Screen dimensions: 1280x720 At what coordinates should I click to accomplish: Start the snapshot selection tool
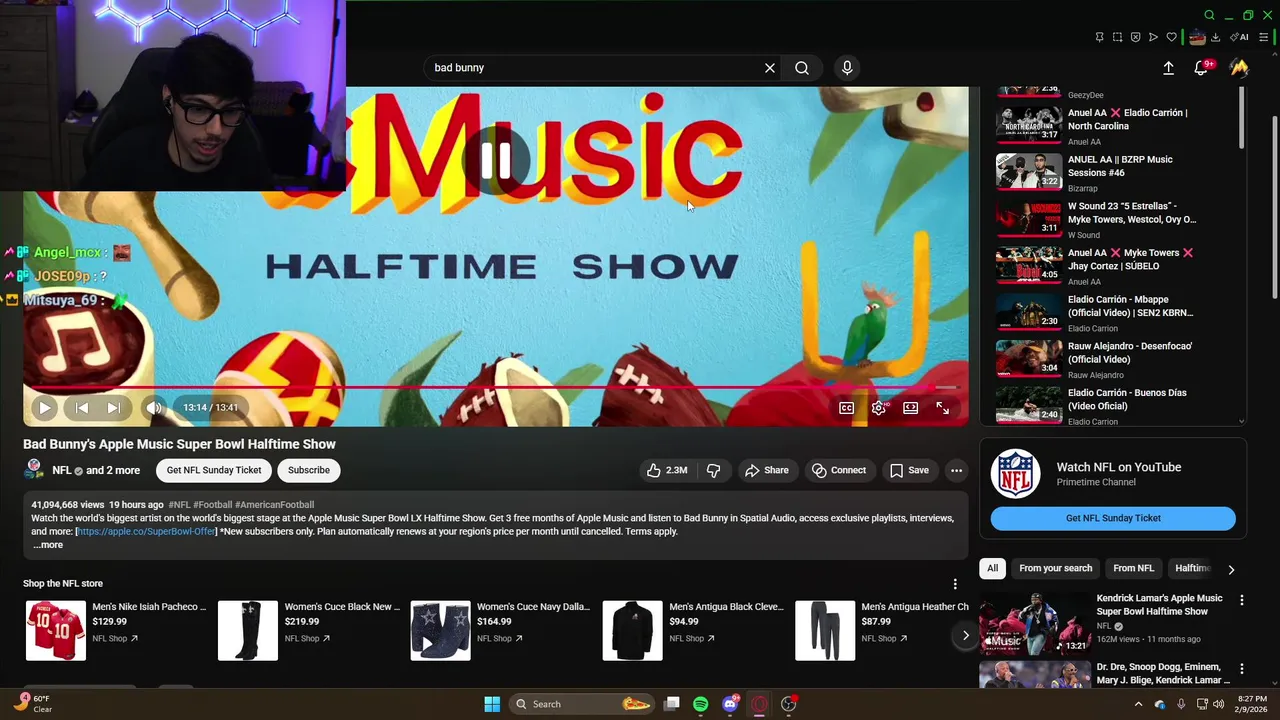(x=1117, y=37)
